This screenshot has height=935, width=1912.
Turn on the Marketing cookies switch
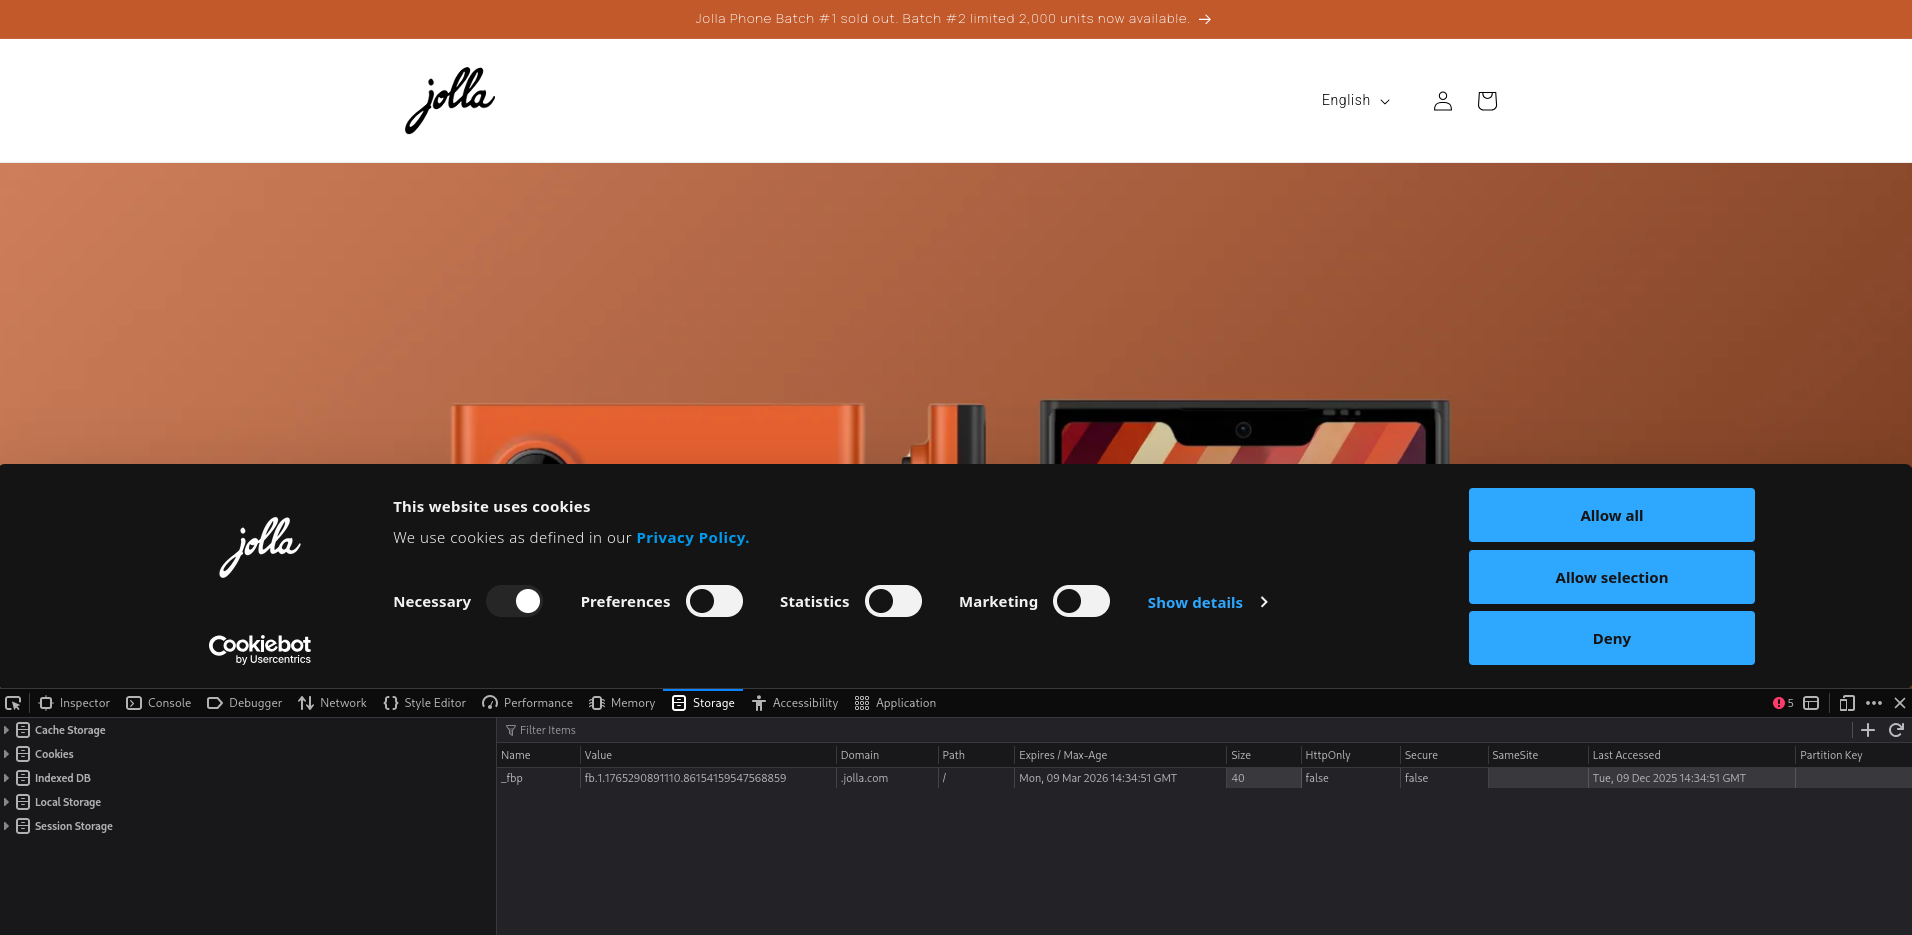(1081, 601)
